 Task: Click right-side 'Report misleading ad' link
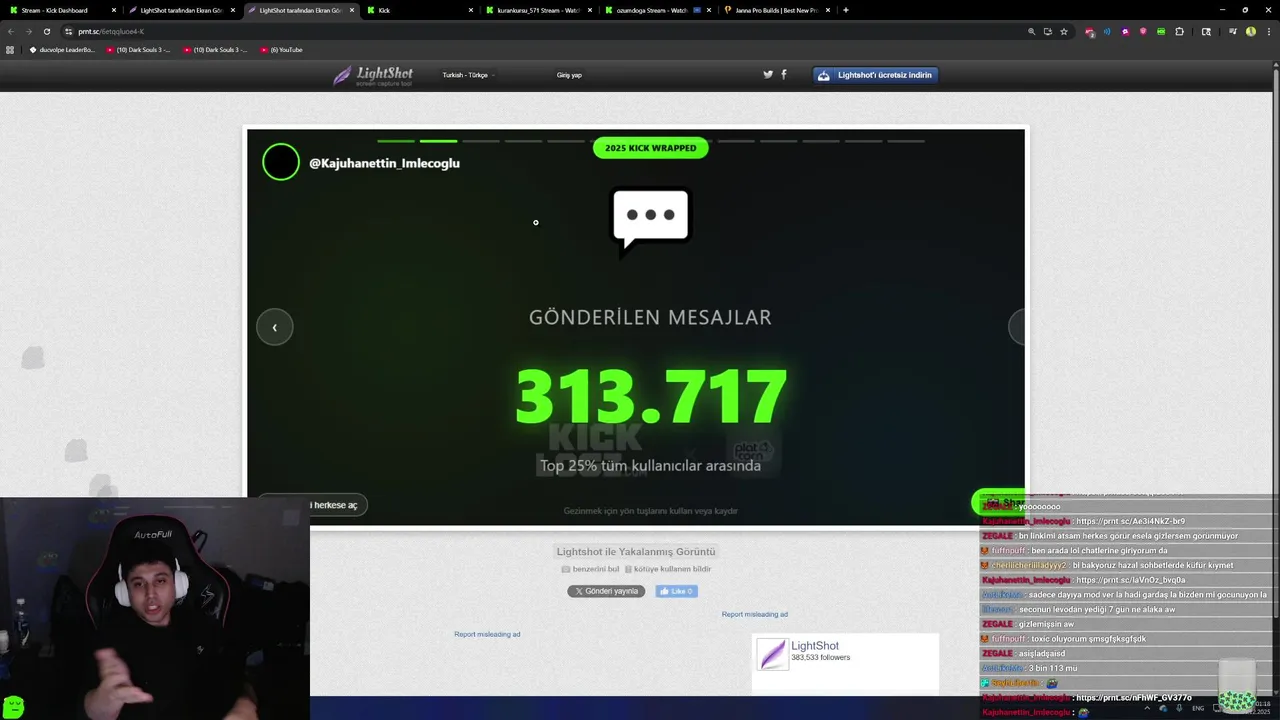pyautogui.click(x=755, y=614)
